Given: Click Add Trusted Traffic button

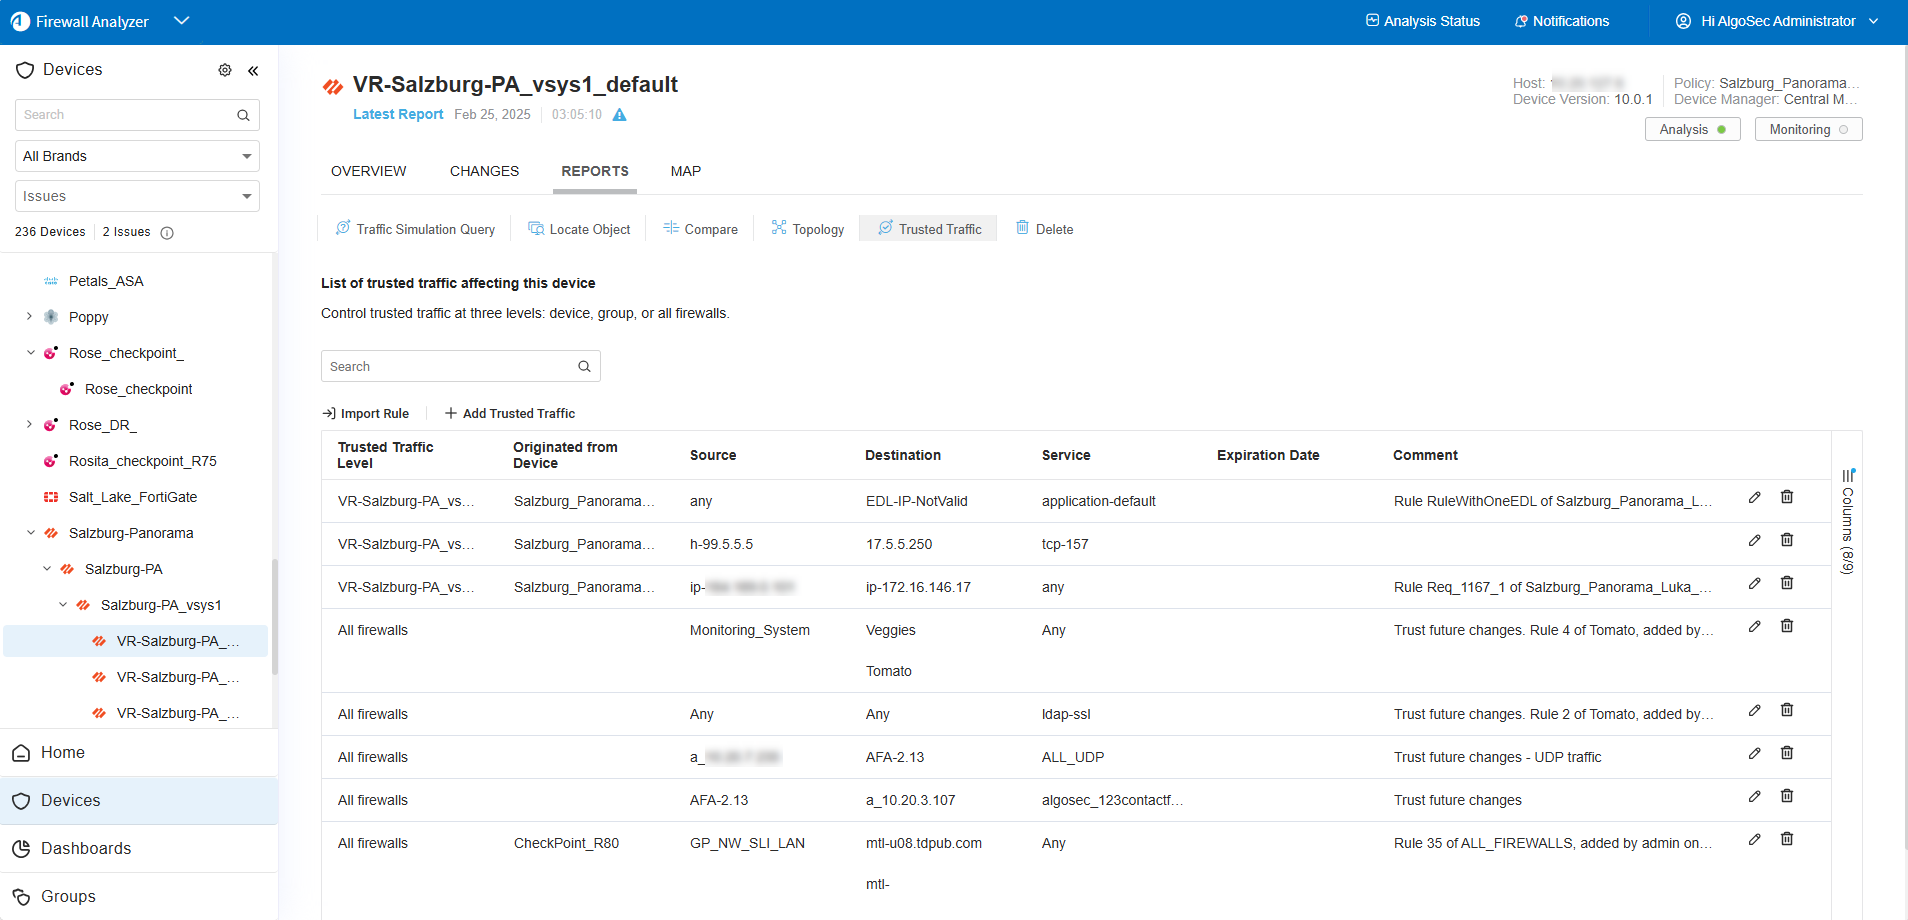Looking at the screenshot, I should point(510,414).
